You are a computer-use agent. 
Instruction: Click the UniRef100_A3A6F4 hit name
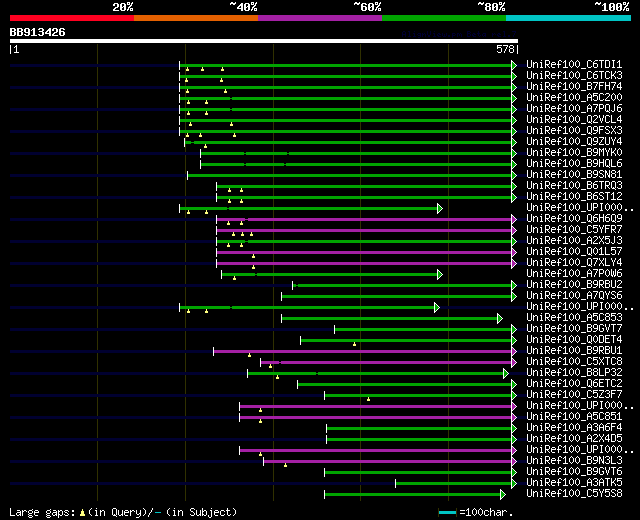pyautogui.click(x=574, y=428)
